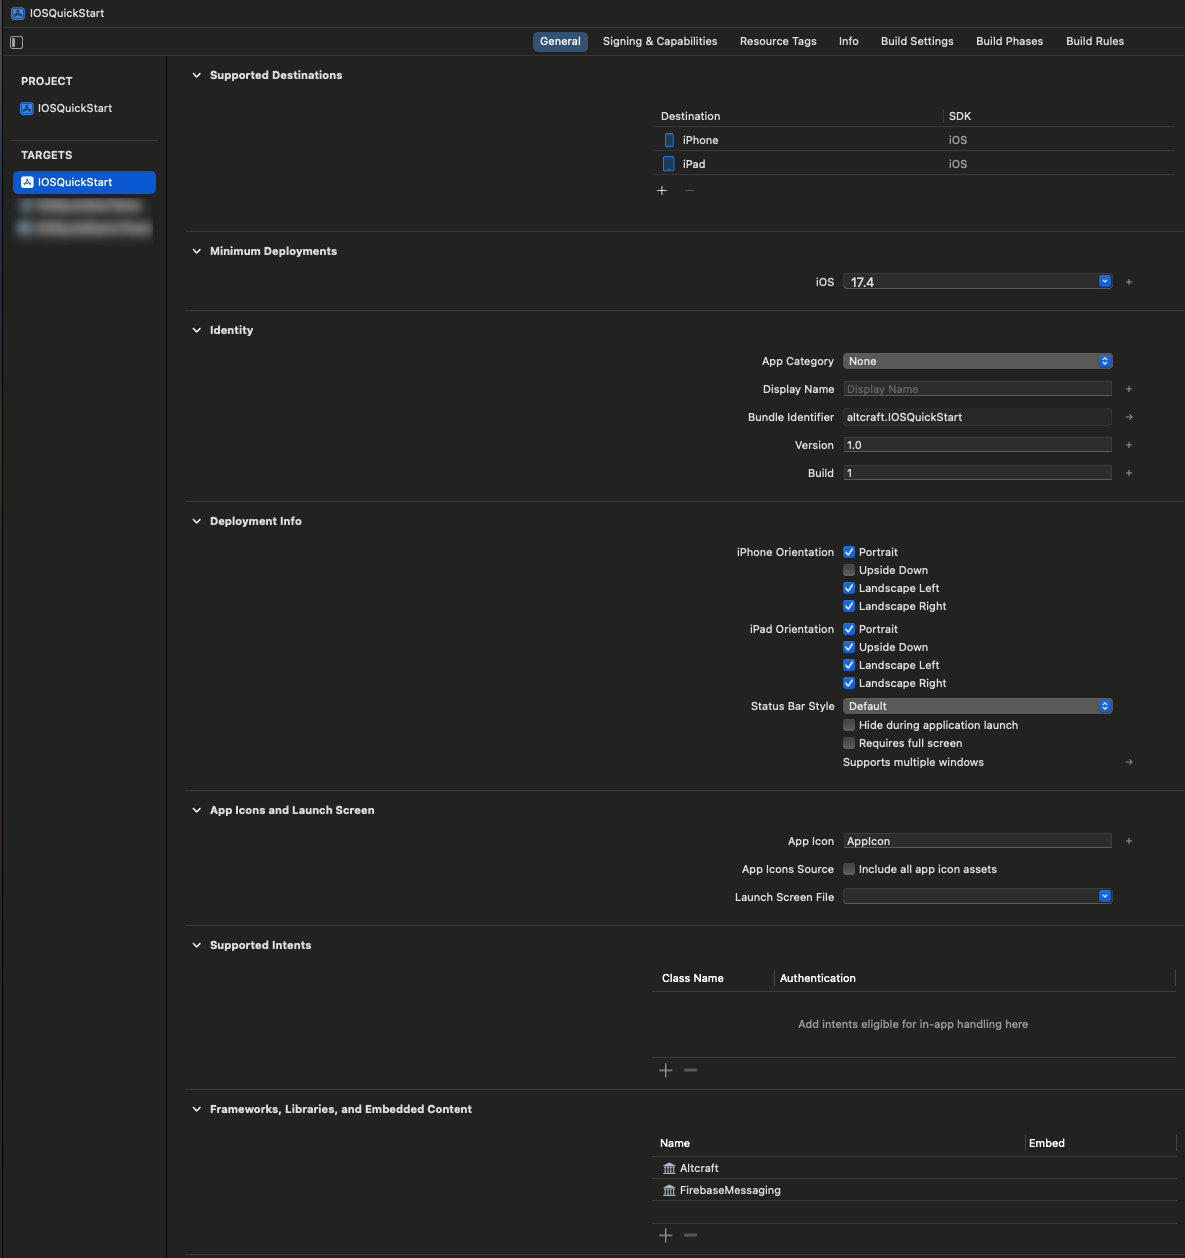
Task: Click the arrow beside Supports multiple windows
Action: pyautogui.click(x=1129, y=762)
